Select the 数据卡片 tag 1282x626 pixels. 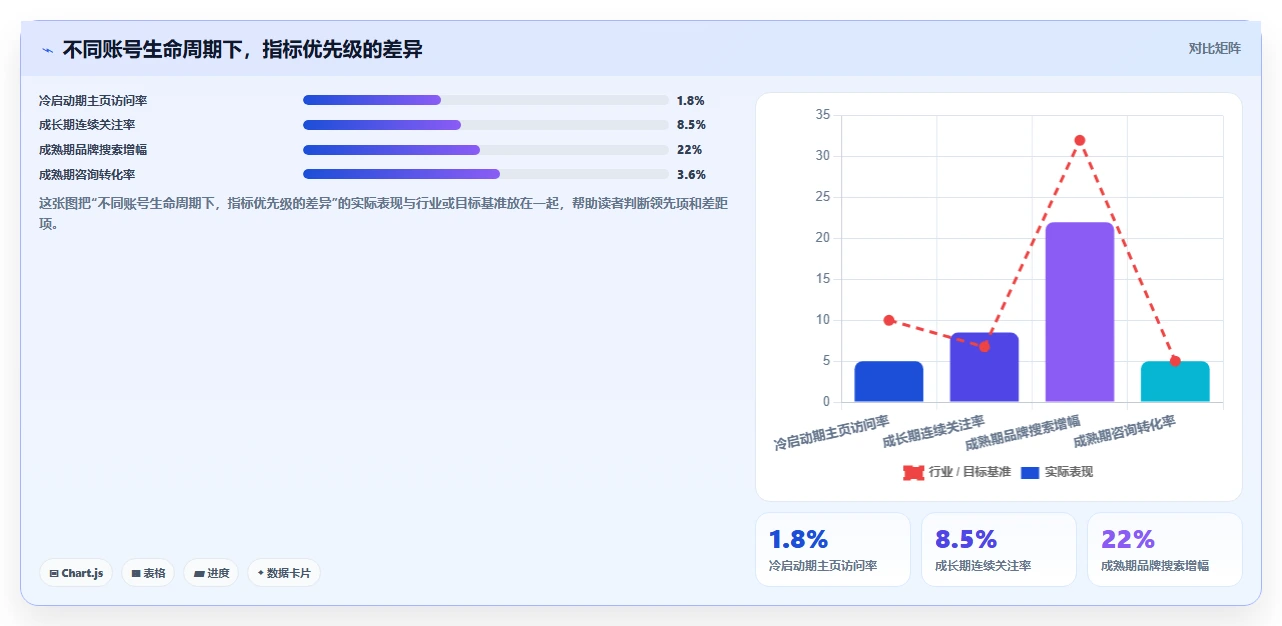284,573
